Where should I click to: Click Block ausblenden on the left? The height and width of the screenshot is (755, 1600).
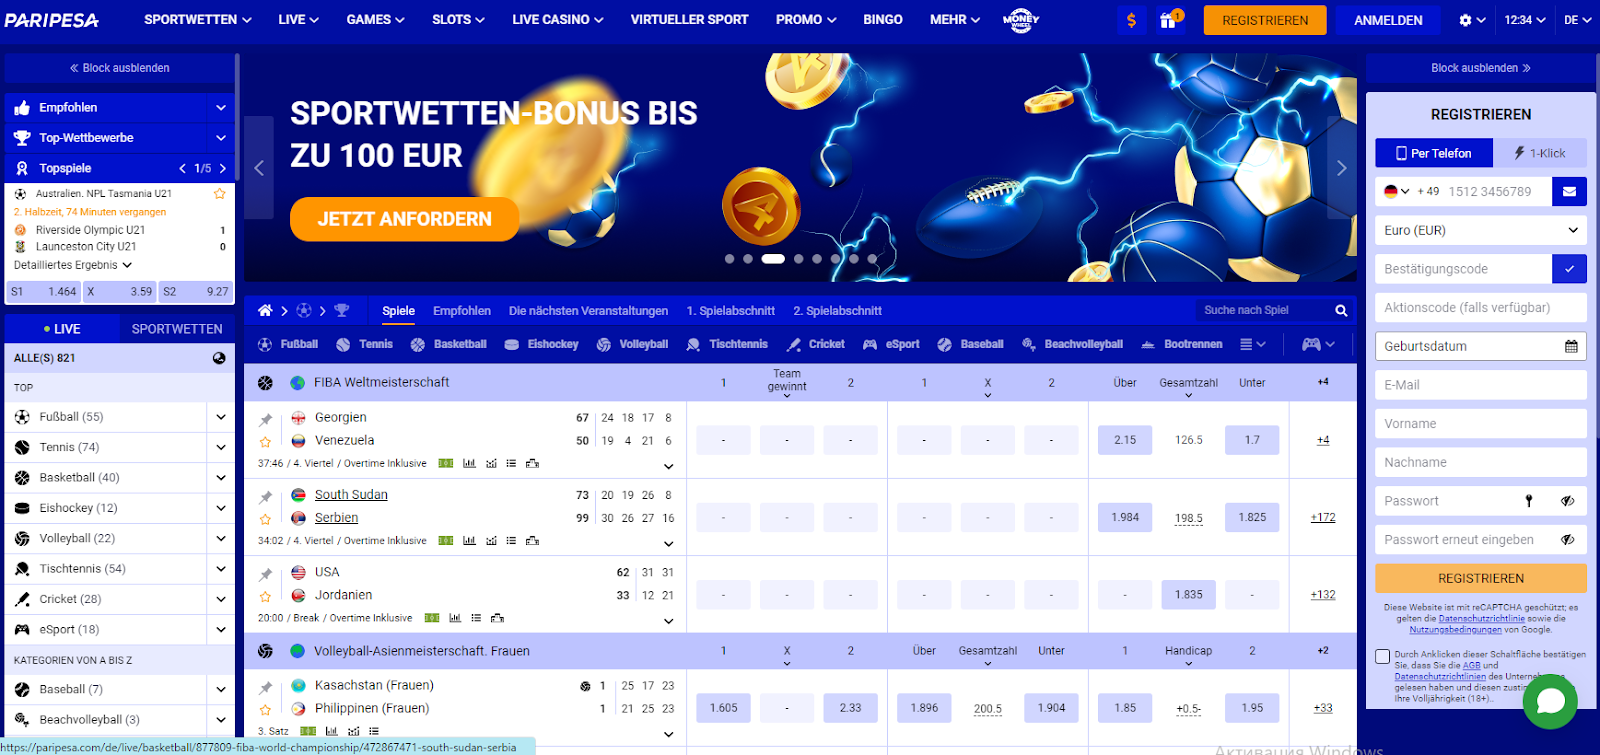click(x=120, y=68)
